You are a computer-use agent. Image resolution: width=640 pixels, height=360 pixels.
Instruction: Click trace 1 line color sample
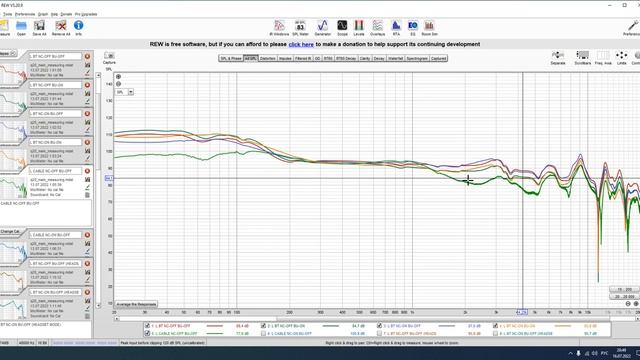(x=215, y=326)
